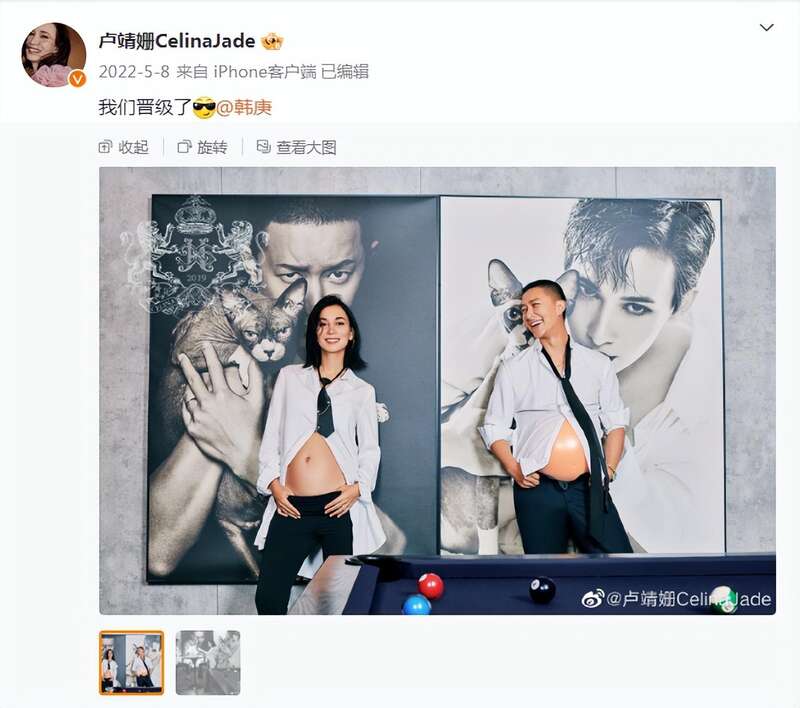
Task: Click the @卢靖姗CelinaJade watermark text
Action: tap(689, 598)
